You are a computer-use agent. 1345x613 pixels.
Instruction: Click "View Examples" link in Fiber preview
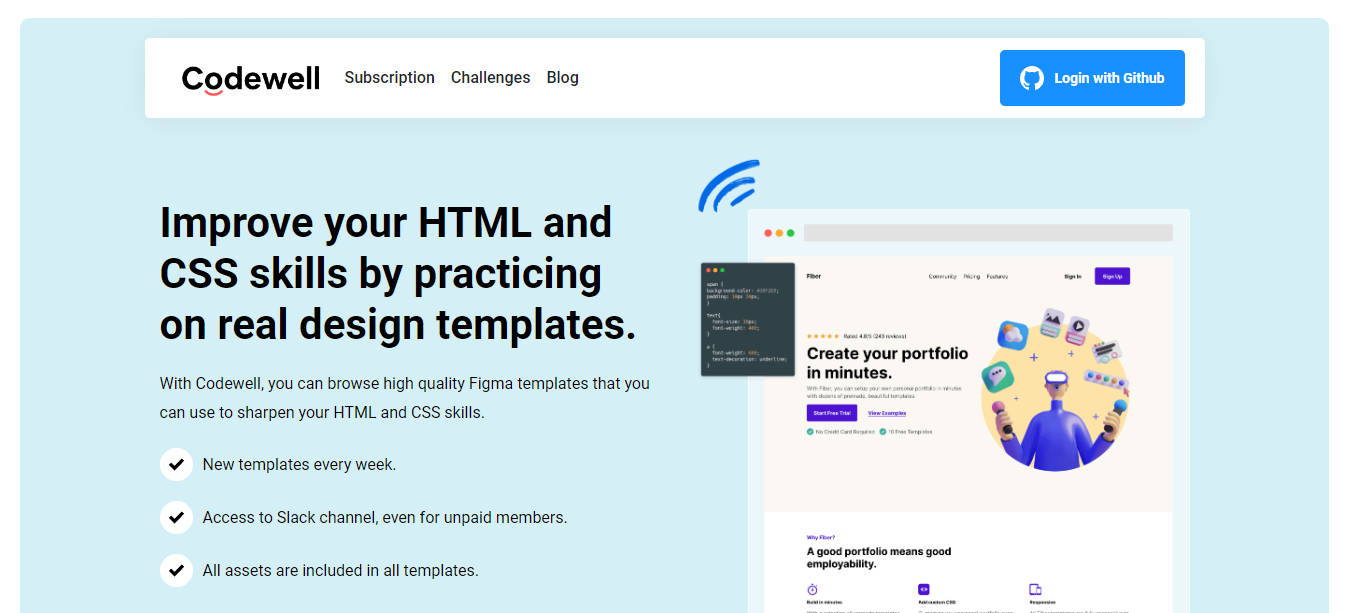886,413
